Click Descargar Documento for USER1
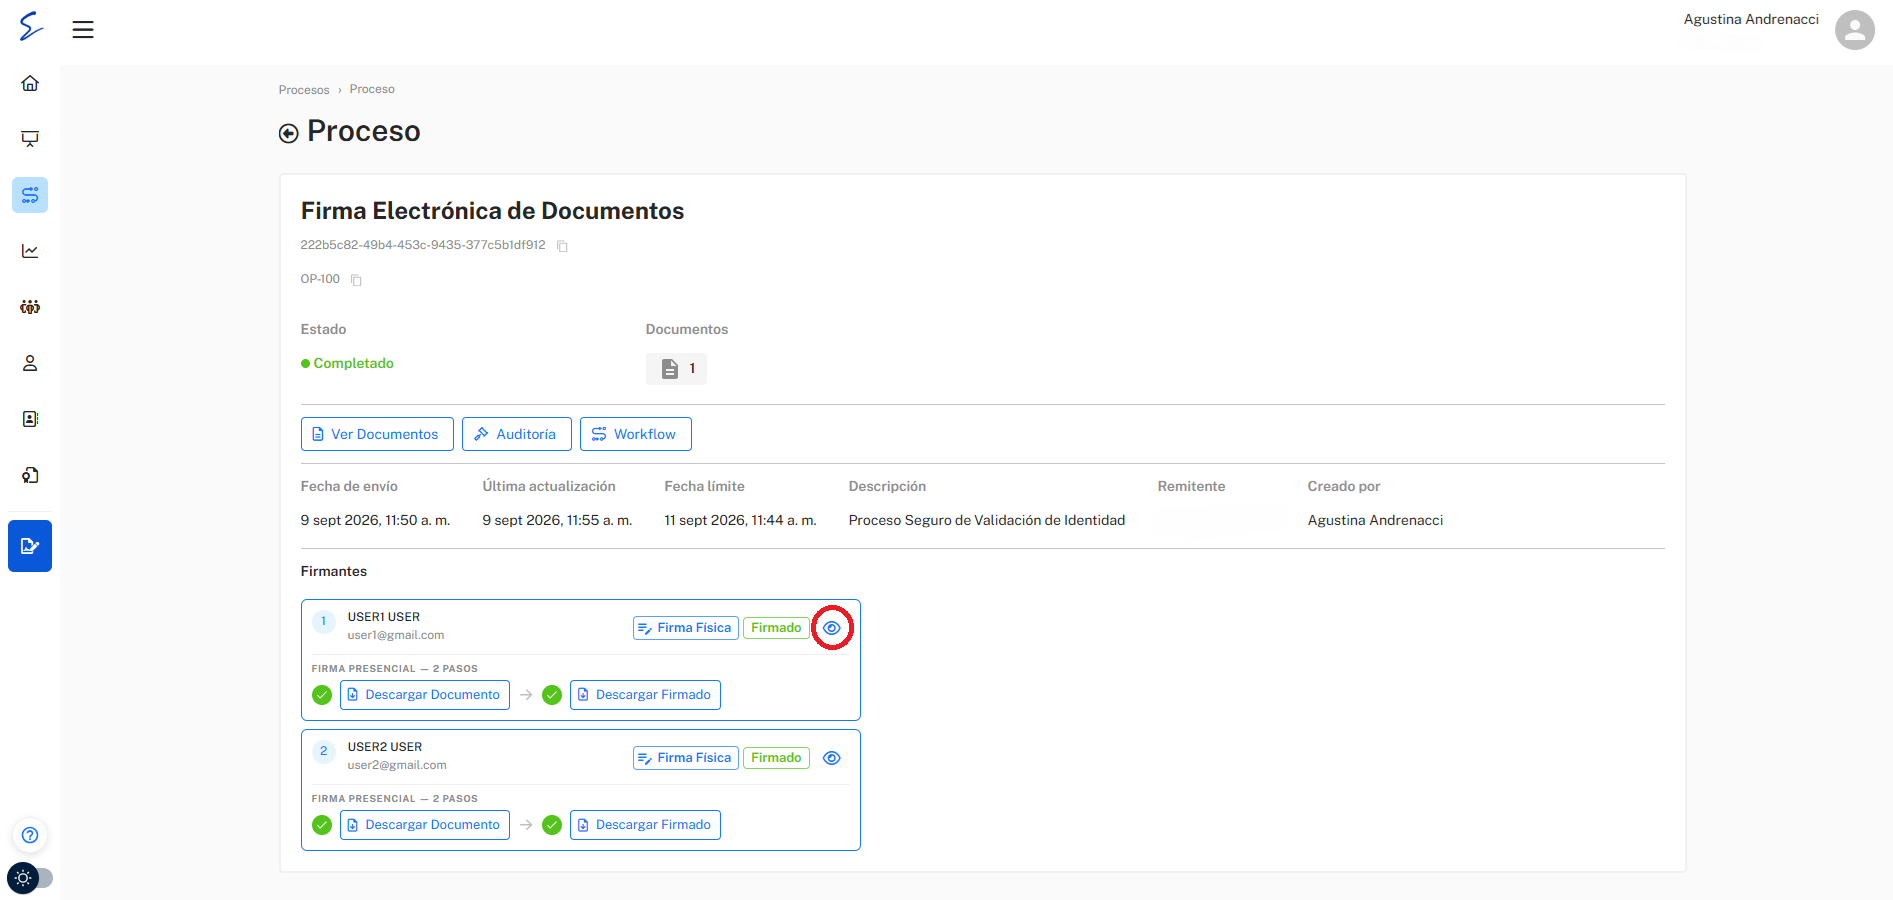The width and height of the screenshot is (1893, 900). (x=425, y=695)
